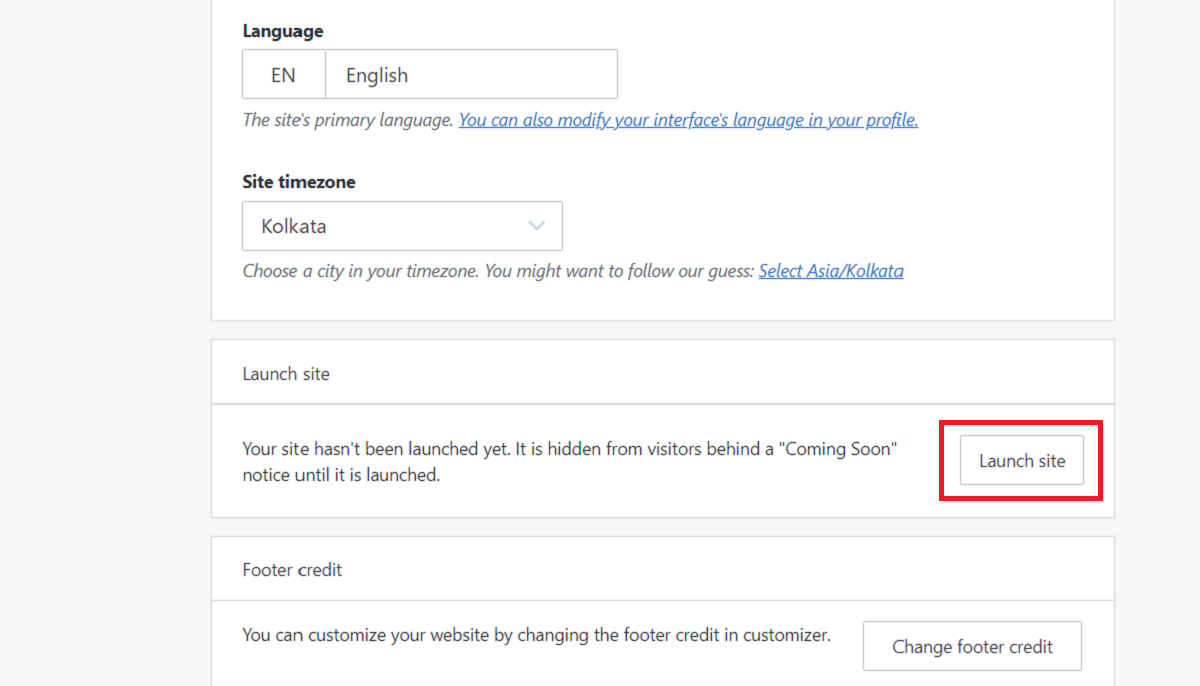Image resolution: width=1200 pixels, height=686 pixels.
Task: Open the interface language profile link
Action: (x=688, y=120)
